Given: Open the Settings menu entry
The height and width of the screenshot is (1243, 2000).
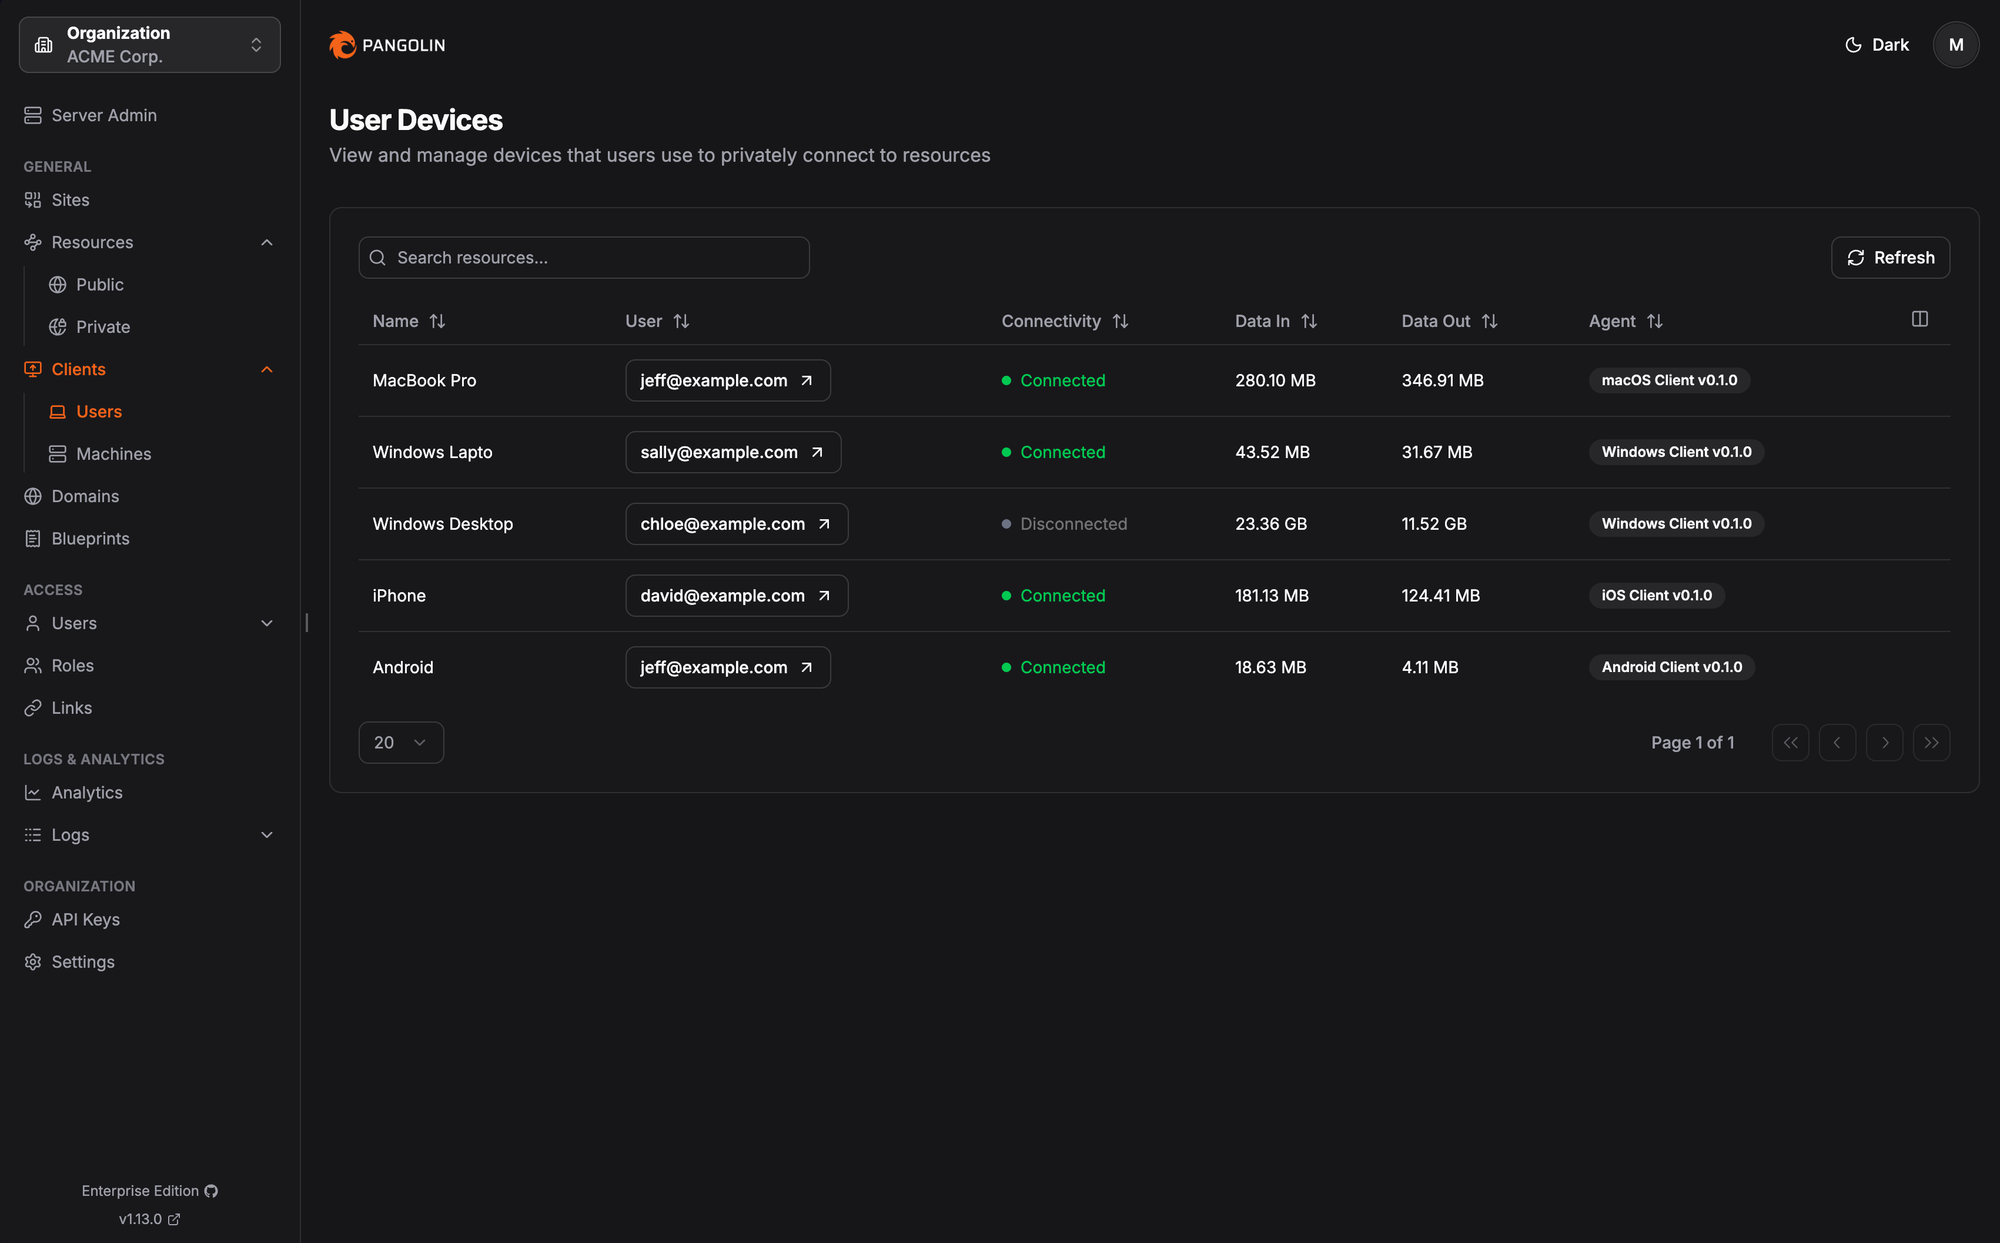Looking at the screenshot, I should 83,961.
